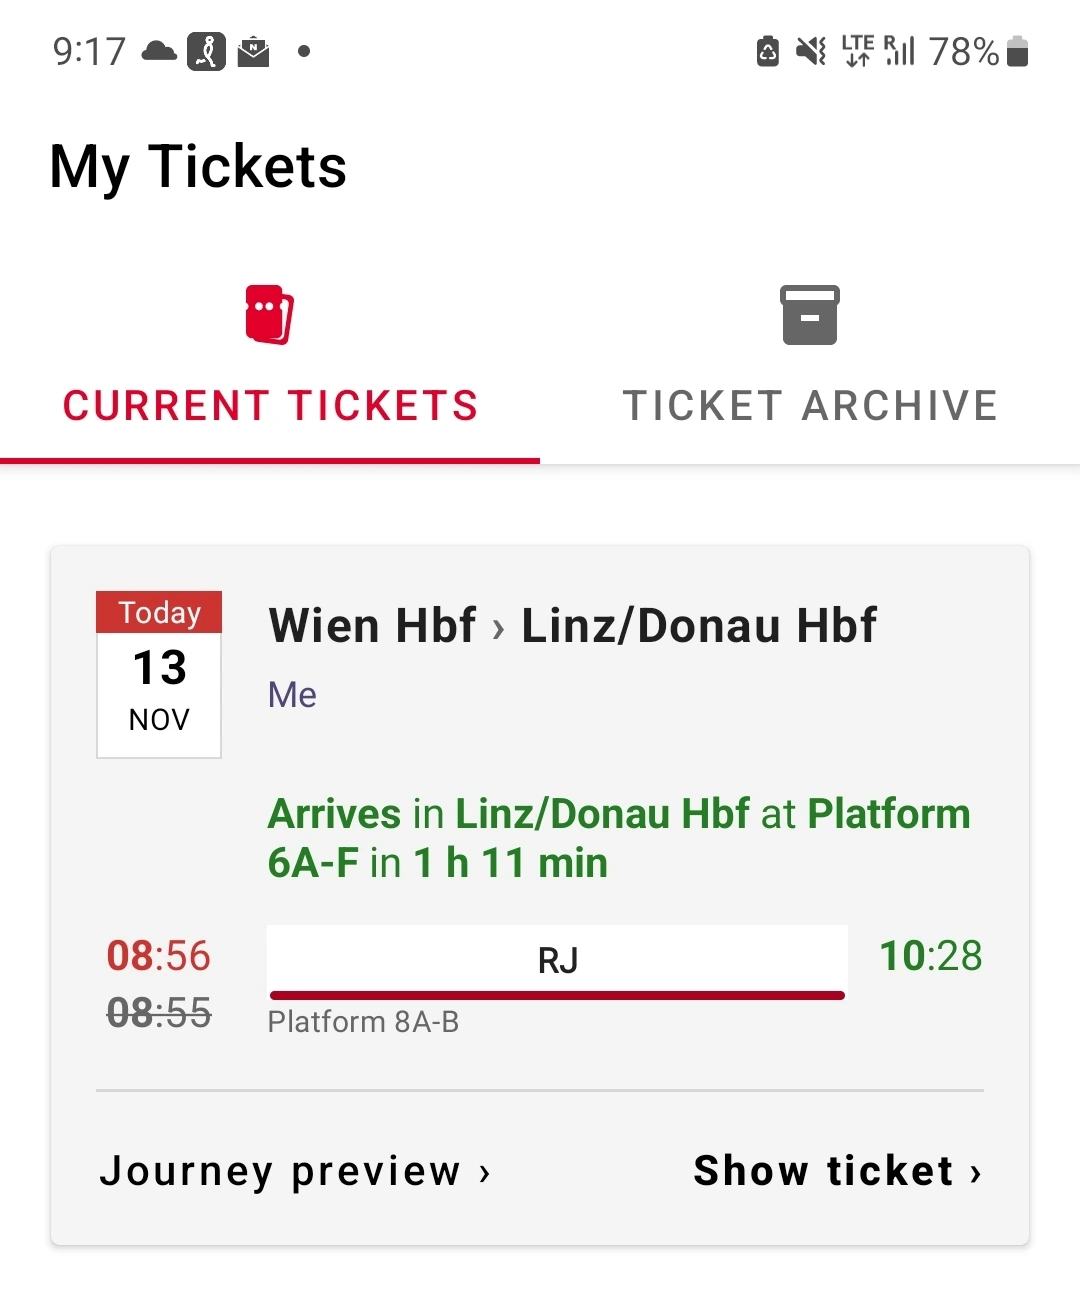This screenshot has height=1303, width=1080.
Task: Tap the Today 13 Nov date badge
Action: (159, 675)
